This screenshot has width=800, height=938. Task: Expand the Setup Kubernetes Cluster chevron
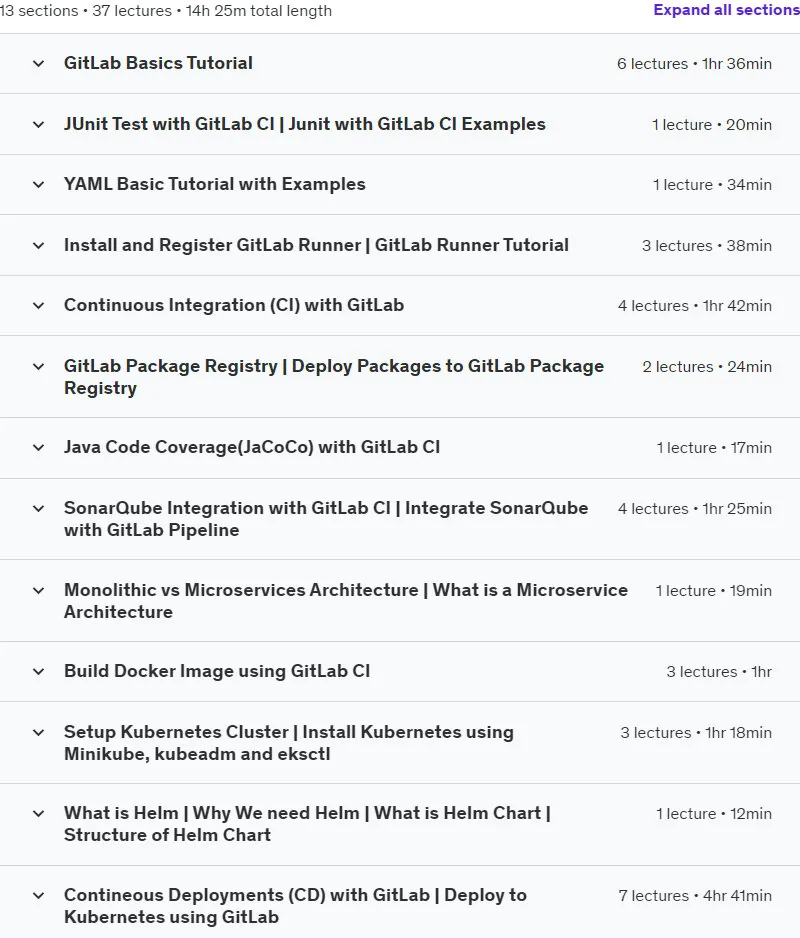pos(38,732)
